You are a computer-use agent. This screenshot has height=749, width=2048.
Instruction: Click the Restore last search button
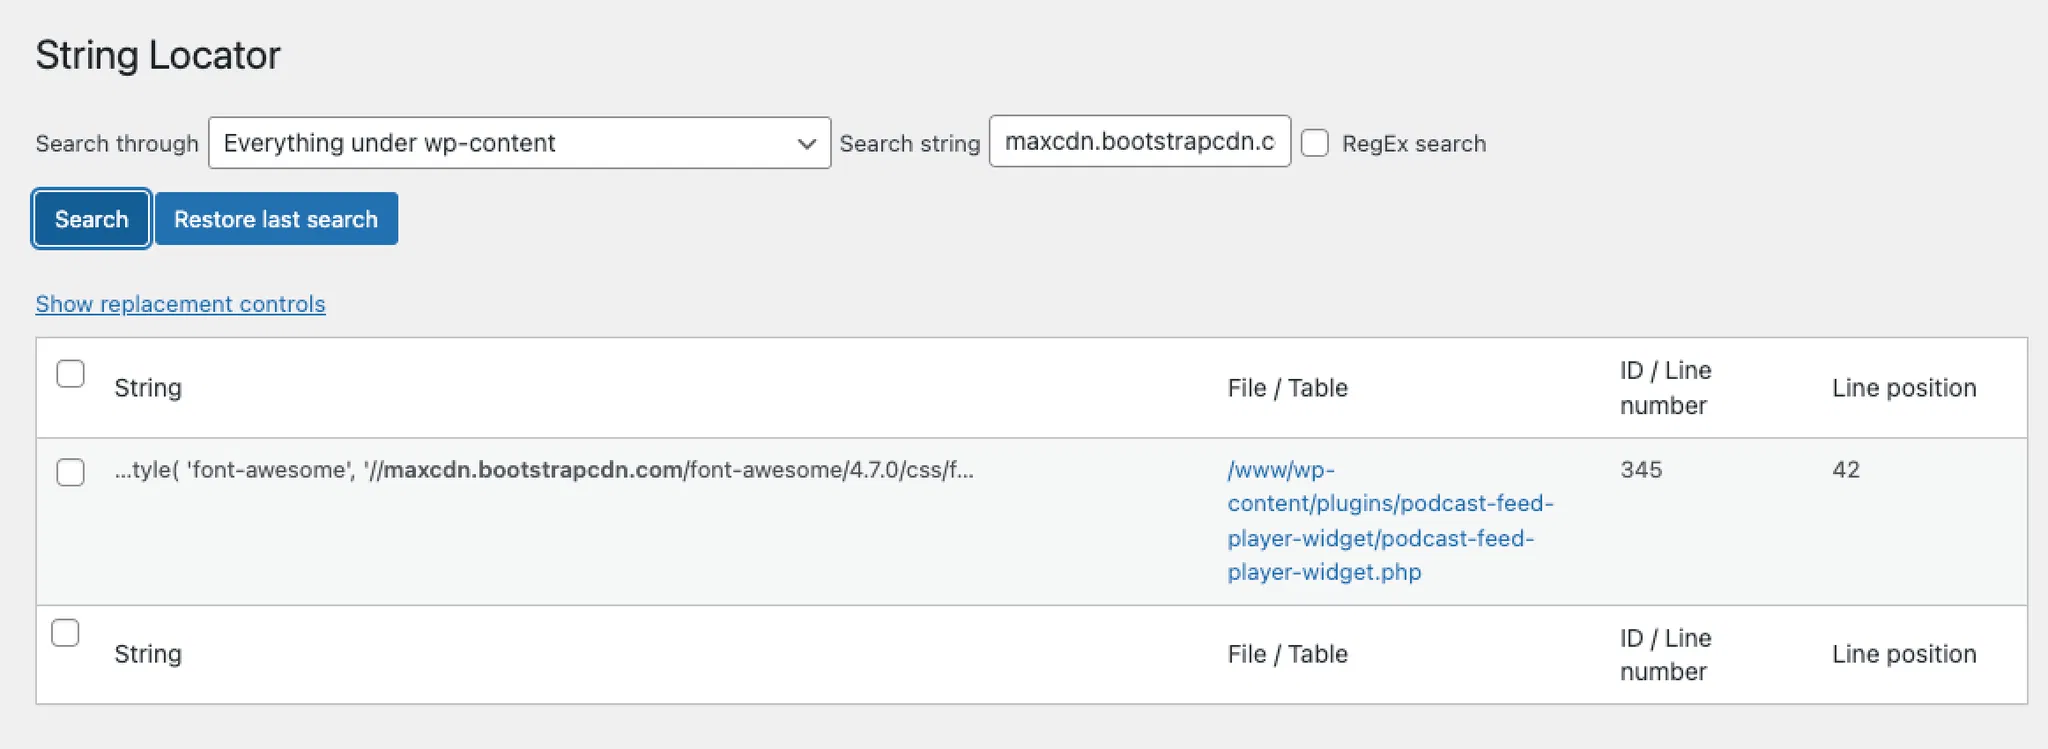click(x=276, y=219)
